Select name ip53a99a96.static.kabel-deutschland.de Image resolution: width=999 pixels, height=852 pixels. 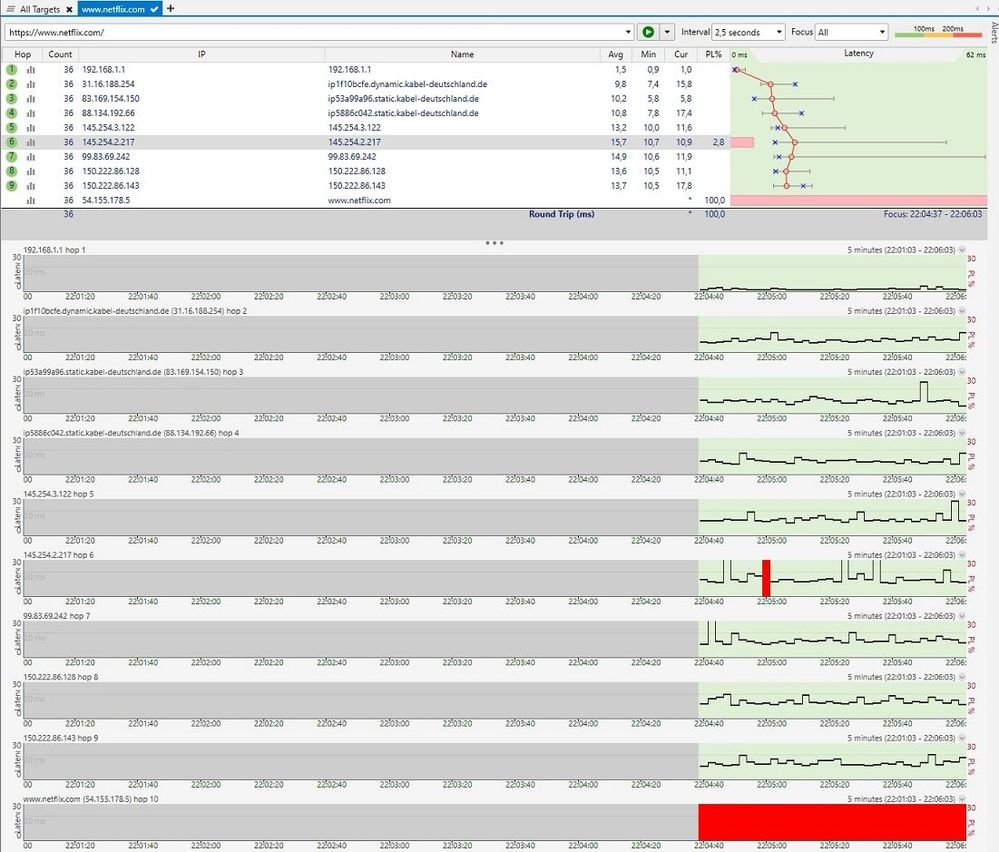tap(403, 99)
